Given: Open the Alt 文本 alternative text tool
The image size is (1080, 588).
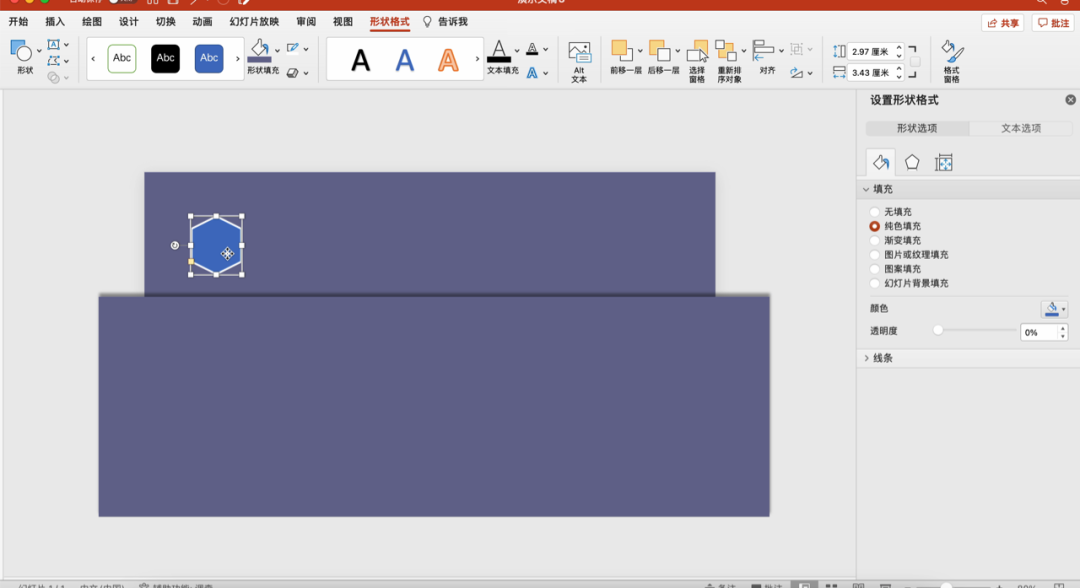Looking at the screenshot, I should pos(579,62).
